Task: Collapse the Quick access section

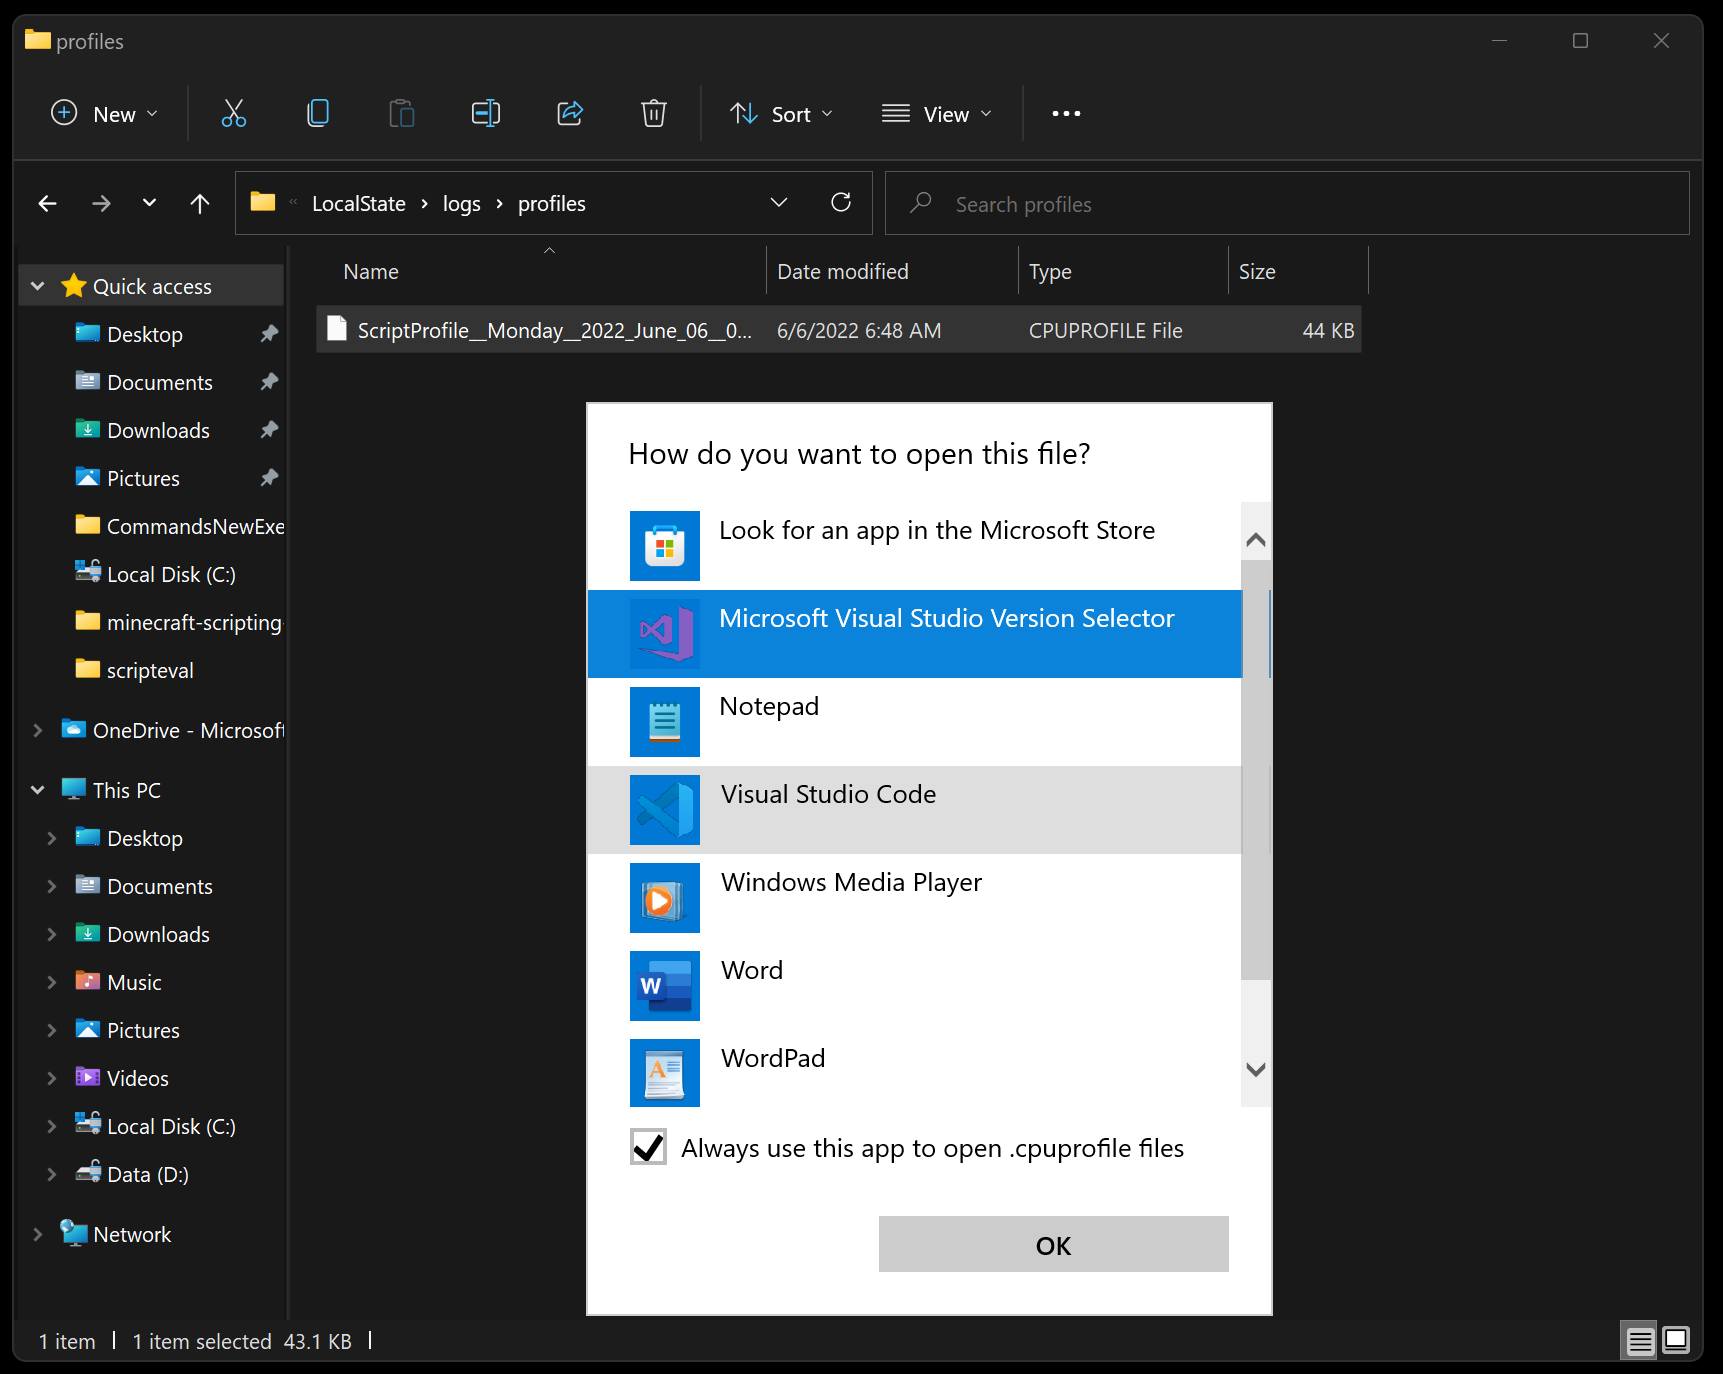Action: coord(37,285)
